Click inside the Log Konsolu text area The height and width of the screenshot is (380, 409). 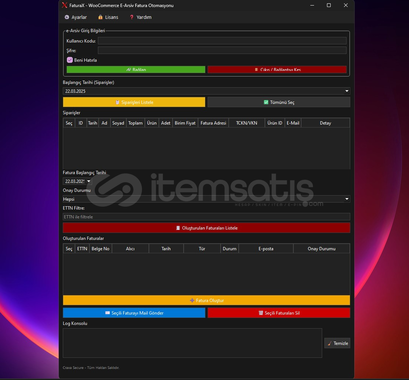(x=192, y=343)
